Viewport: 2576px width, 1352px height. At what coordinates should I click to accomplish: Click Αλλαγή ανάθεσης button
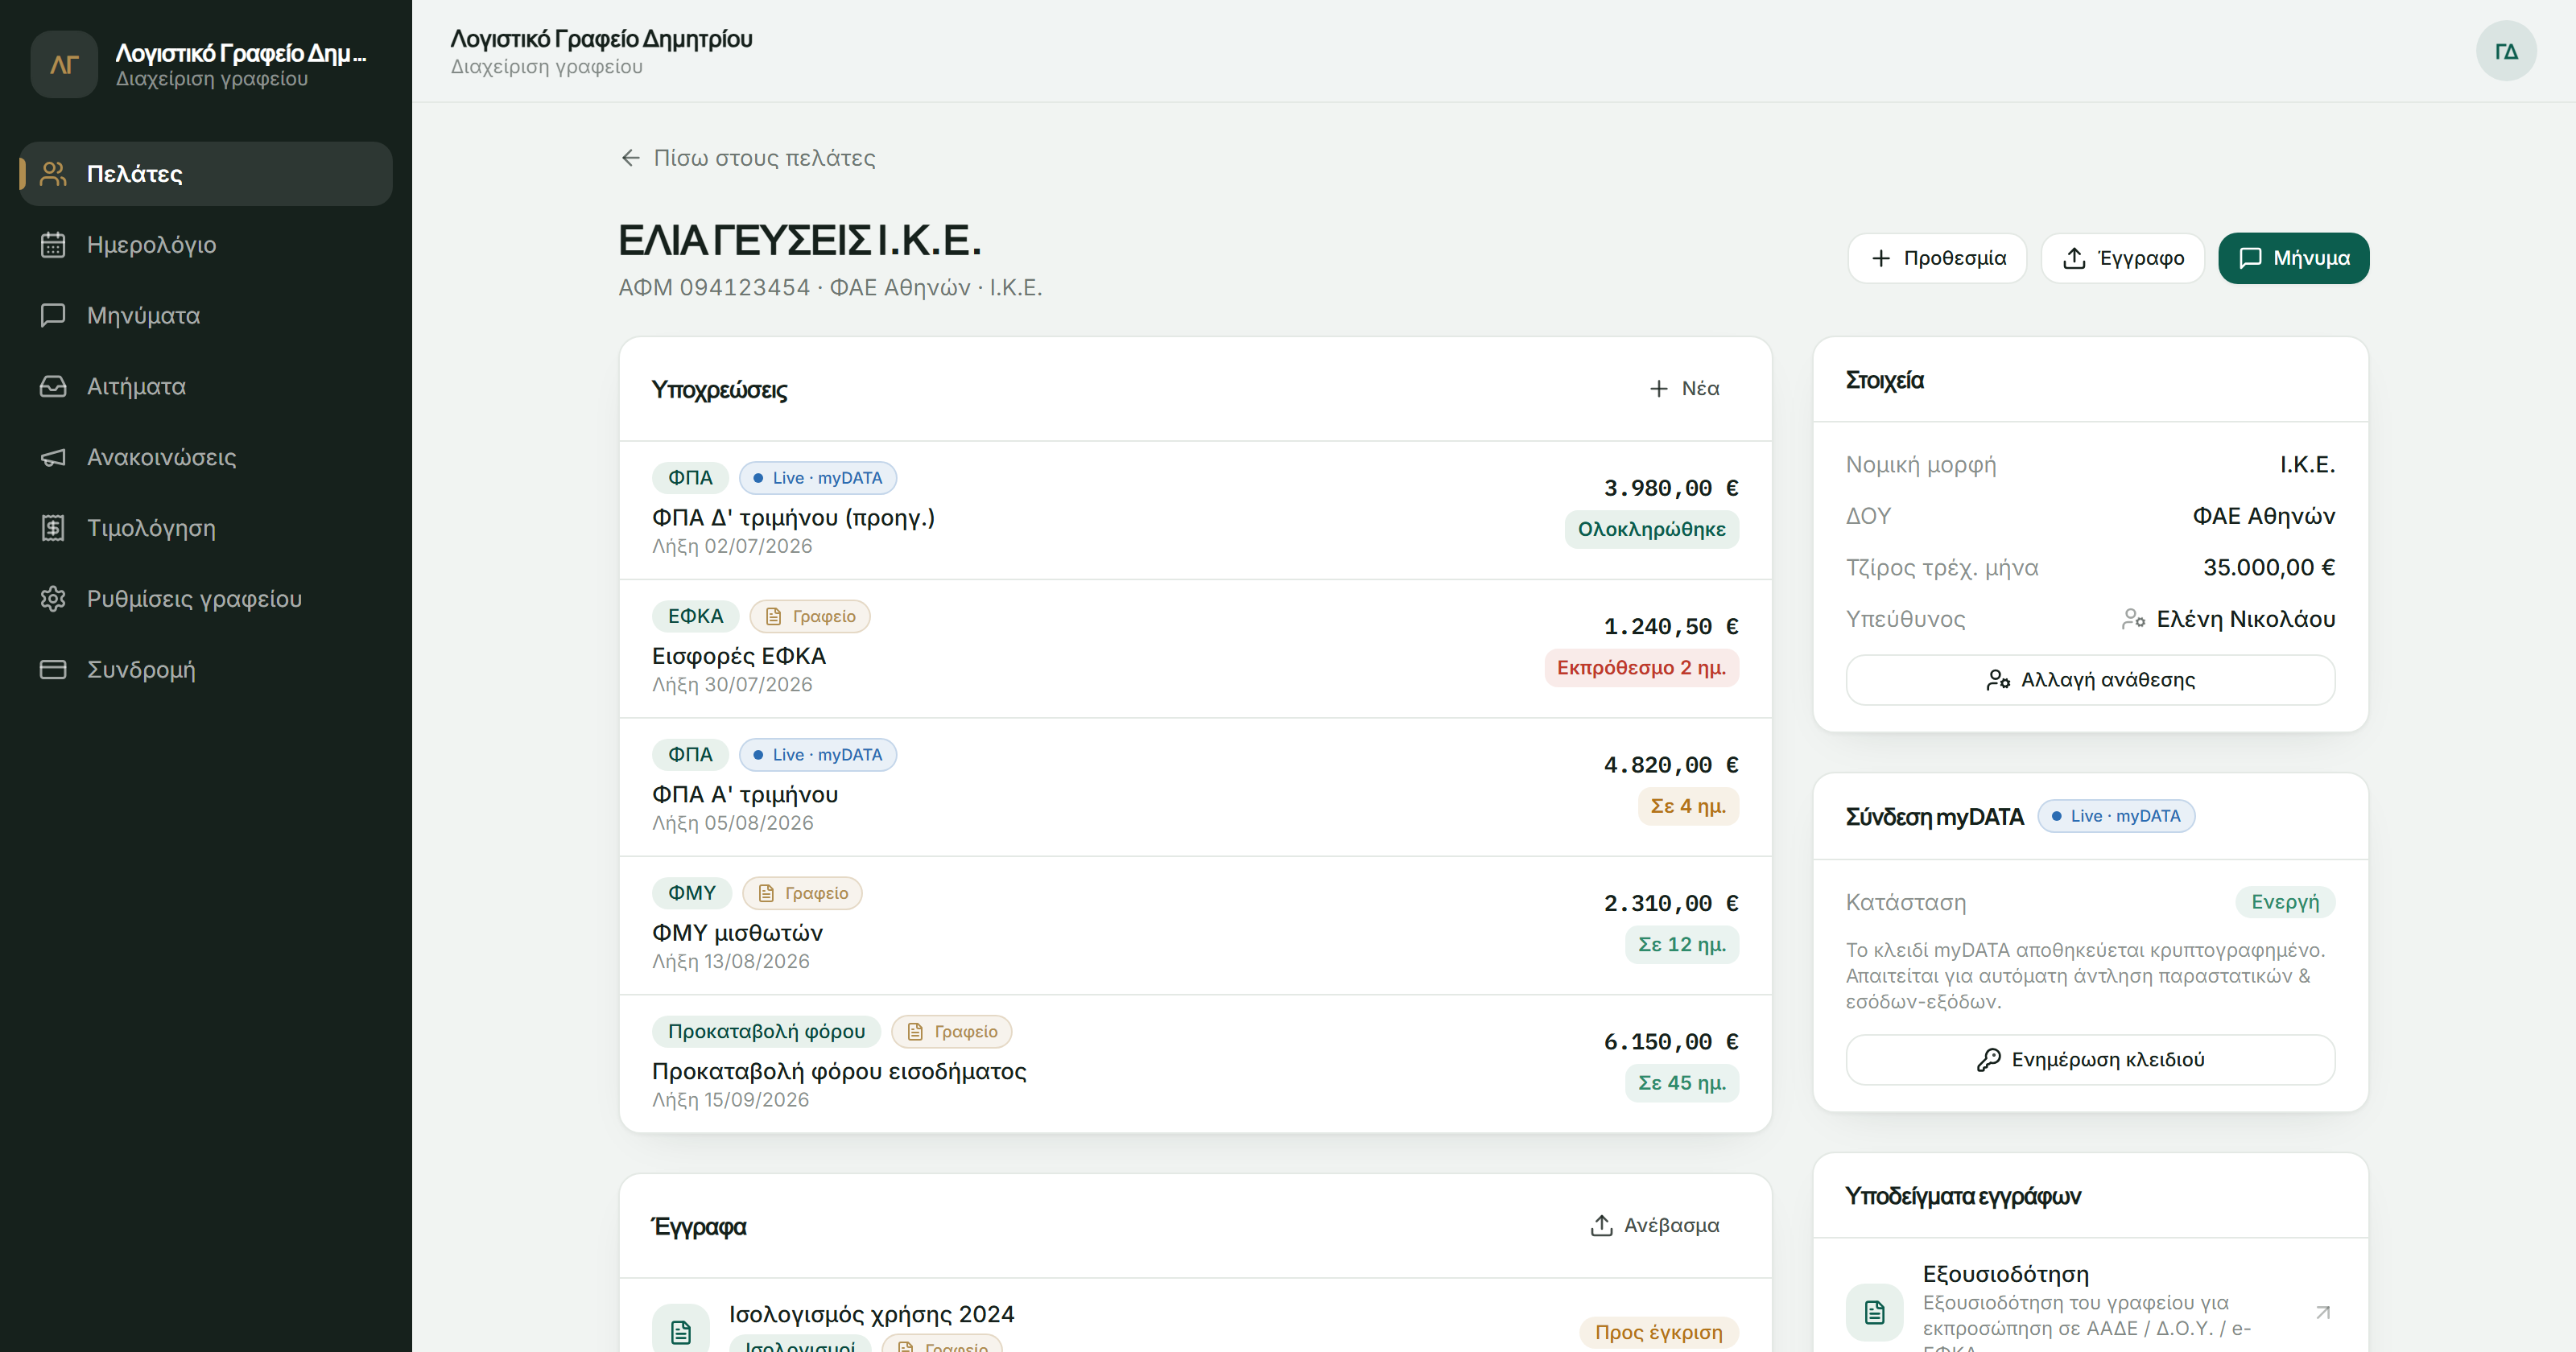click(2090, 680)
